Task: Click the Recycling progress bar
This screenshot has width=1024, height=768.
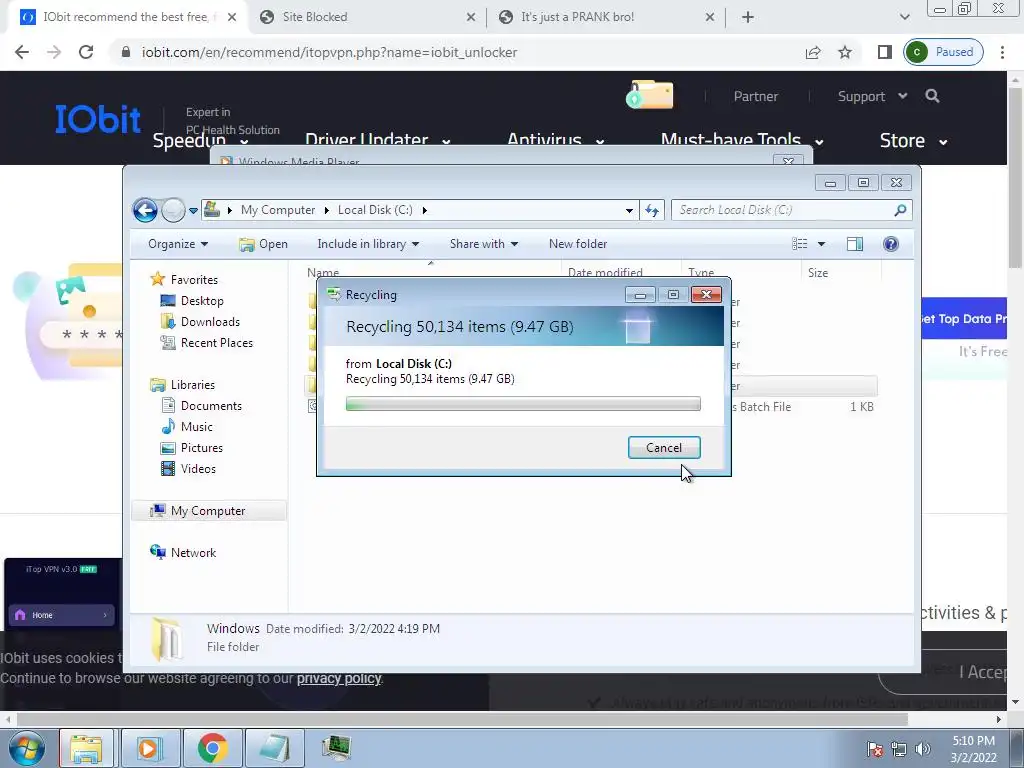Action: [523, 404]
